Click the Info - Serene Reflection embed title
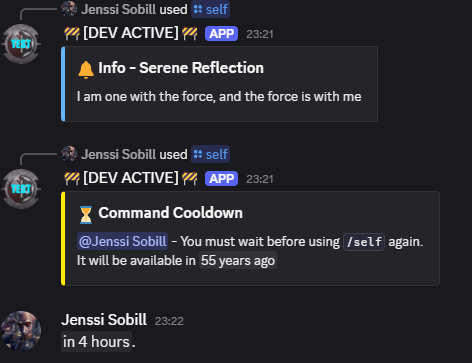This screenshot has width=472, height=363. (181, 68)
